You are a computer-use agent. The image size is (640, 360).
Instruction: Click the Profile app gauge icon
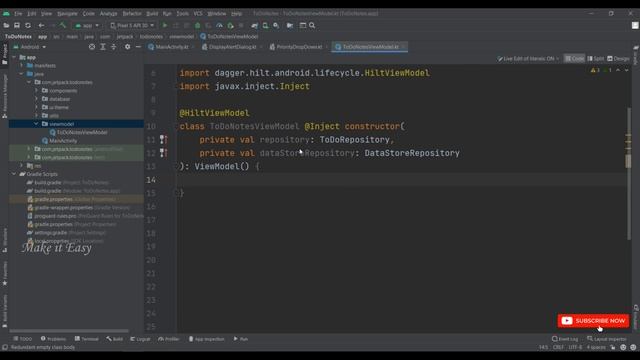pos(219,25)
